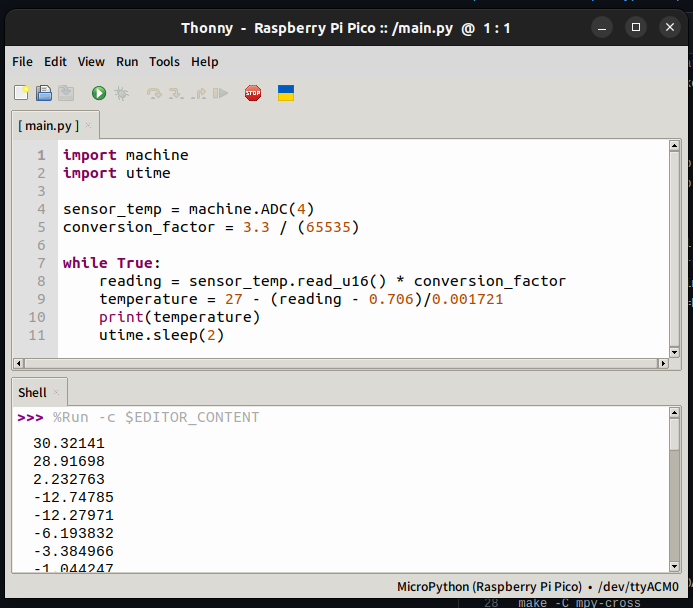The width and height of the screenshot is (693, 608).
Task: Click the 'utime.sleep(2)' line
Action: (162, 335)
